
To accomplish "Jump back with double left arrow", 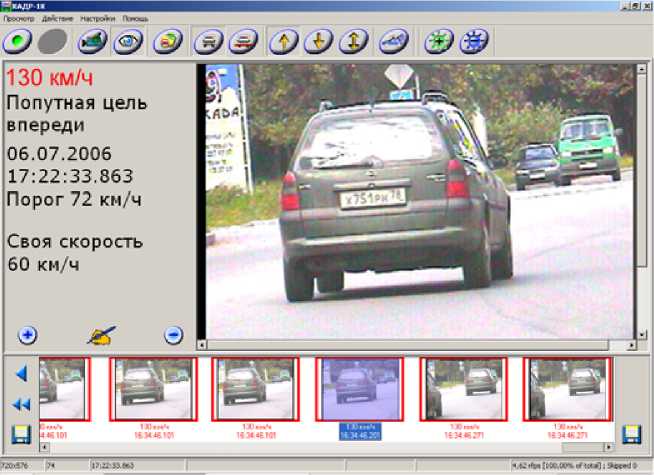I will pyautogui.click(x=20, y=404).
